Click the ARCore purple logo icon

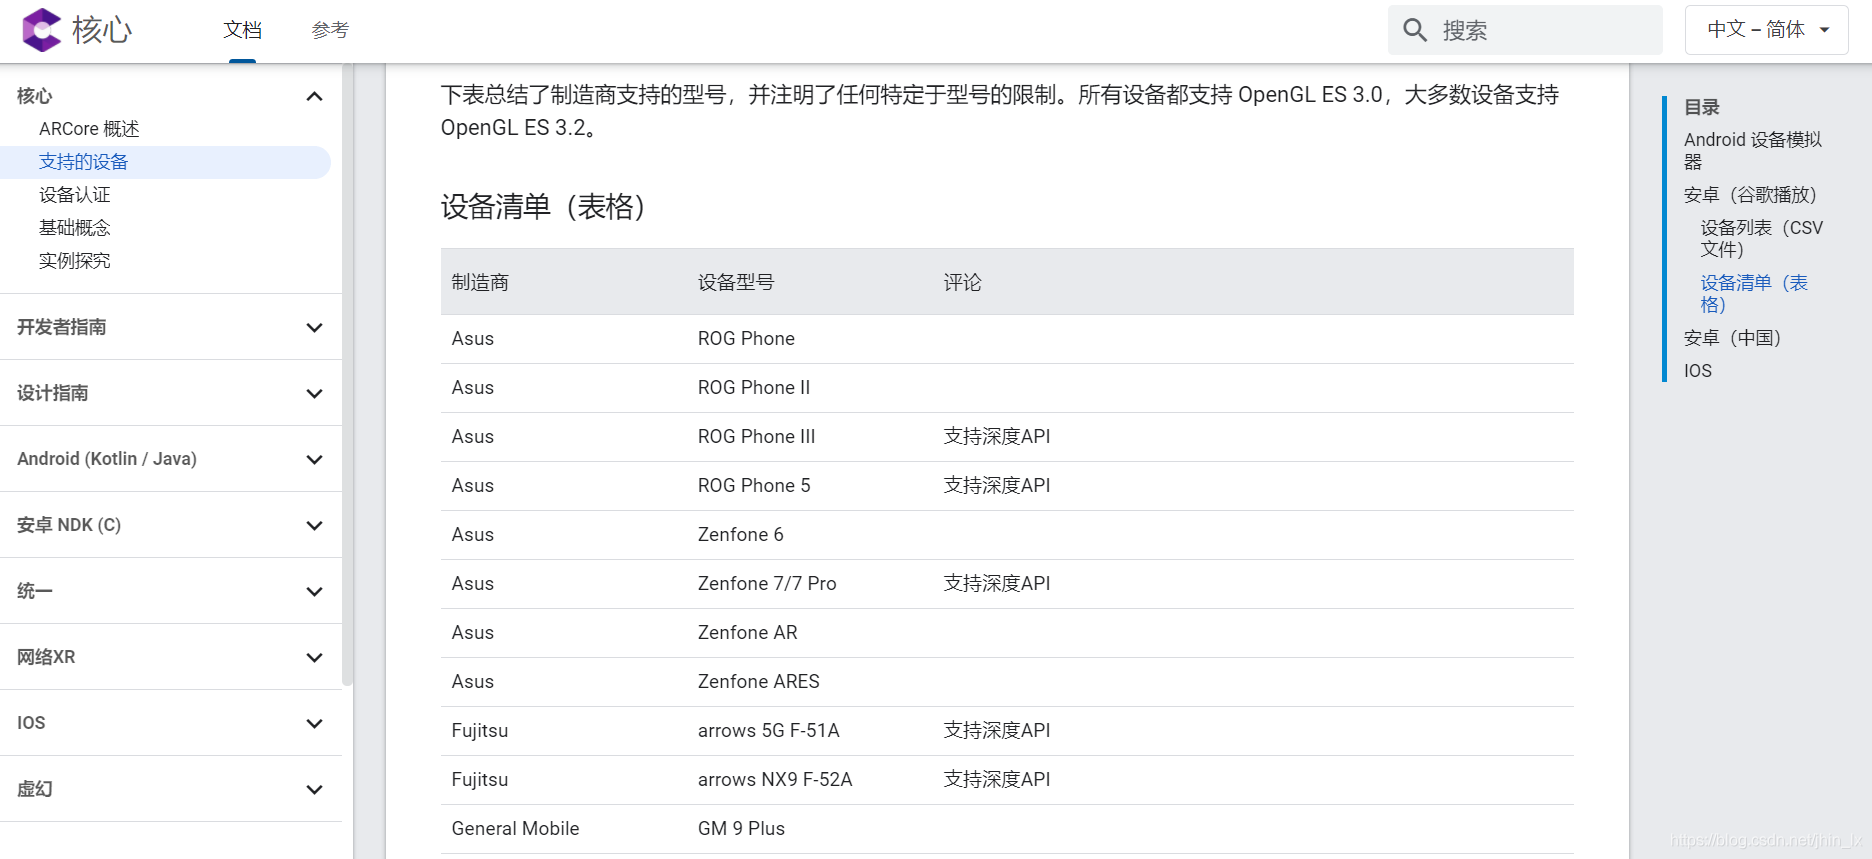tap(42, 30)
